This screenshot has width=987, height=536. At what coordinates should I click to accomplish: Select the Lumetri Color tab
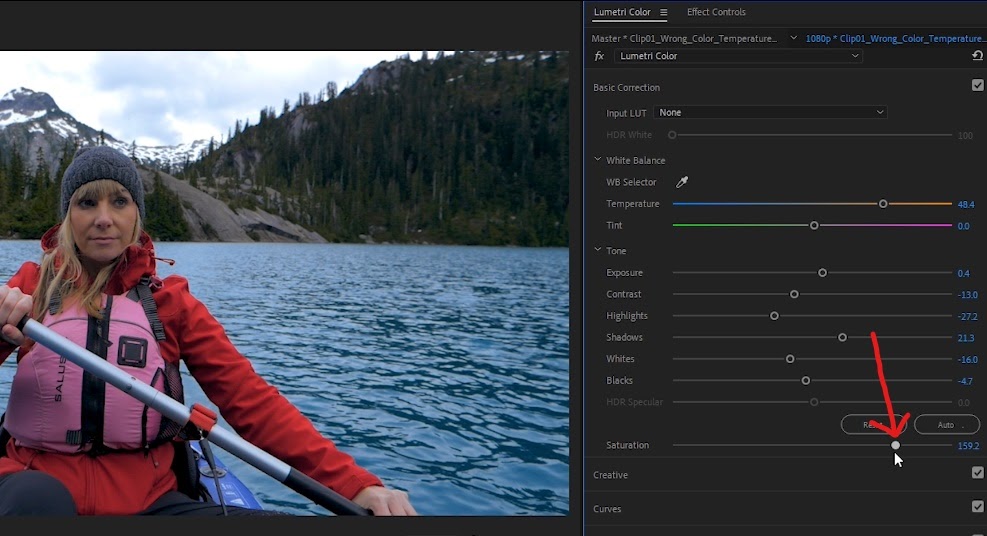coord(622,12)
